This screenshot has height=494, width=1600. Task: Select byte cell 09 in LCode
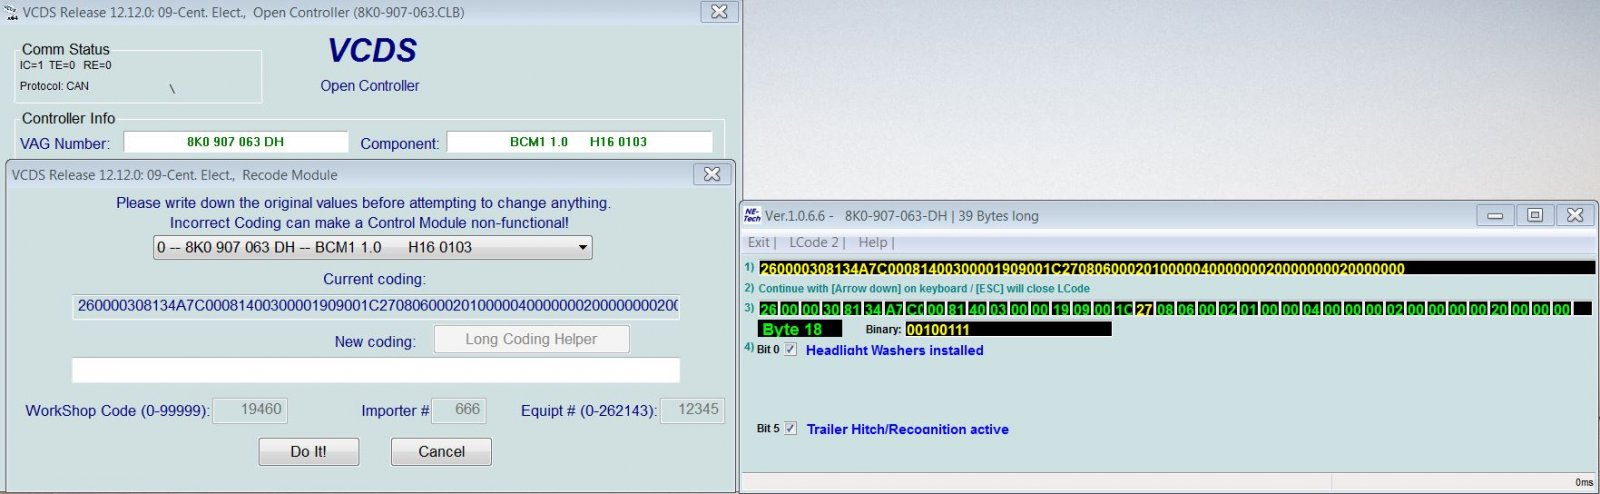coord(1081,309)
